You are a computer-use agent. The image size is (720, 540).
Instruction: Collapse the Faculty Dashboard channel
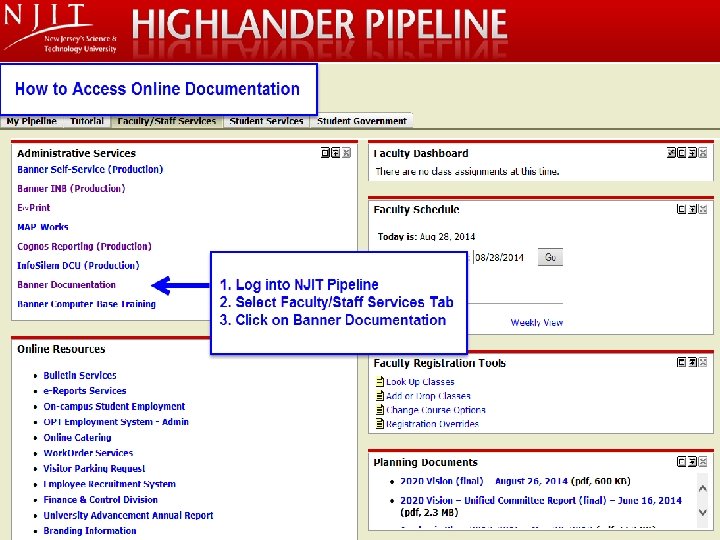692,153
